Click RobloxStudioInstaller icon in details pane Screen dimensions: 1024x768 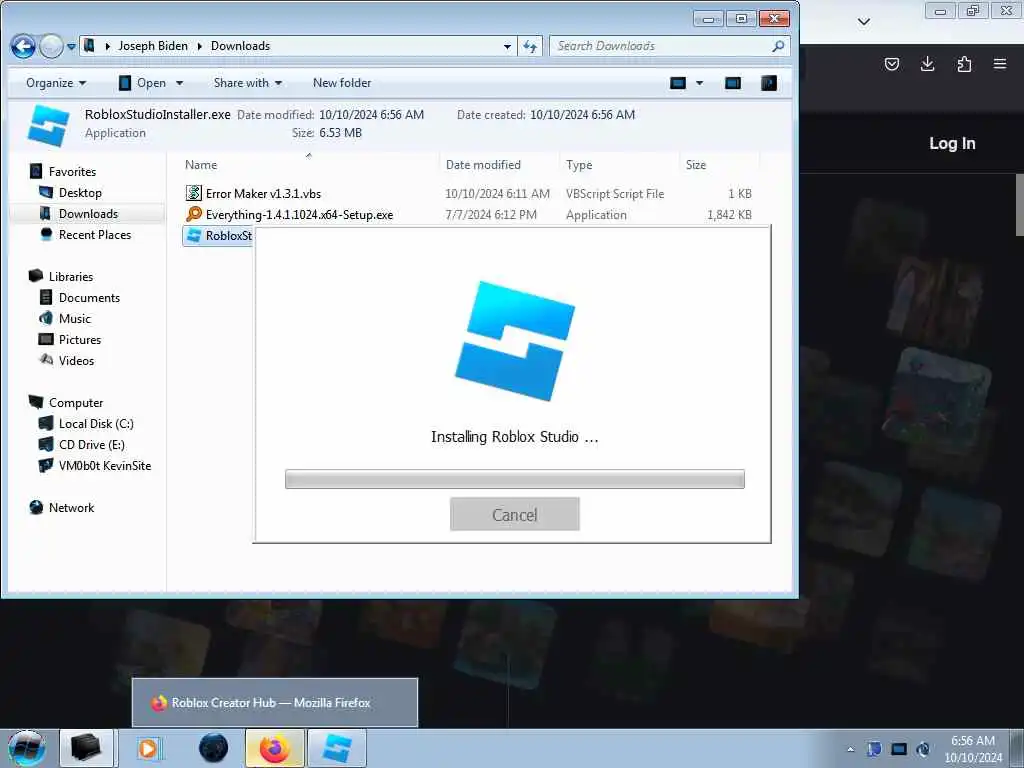point(49,125)
